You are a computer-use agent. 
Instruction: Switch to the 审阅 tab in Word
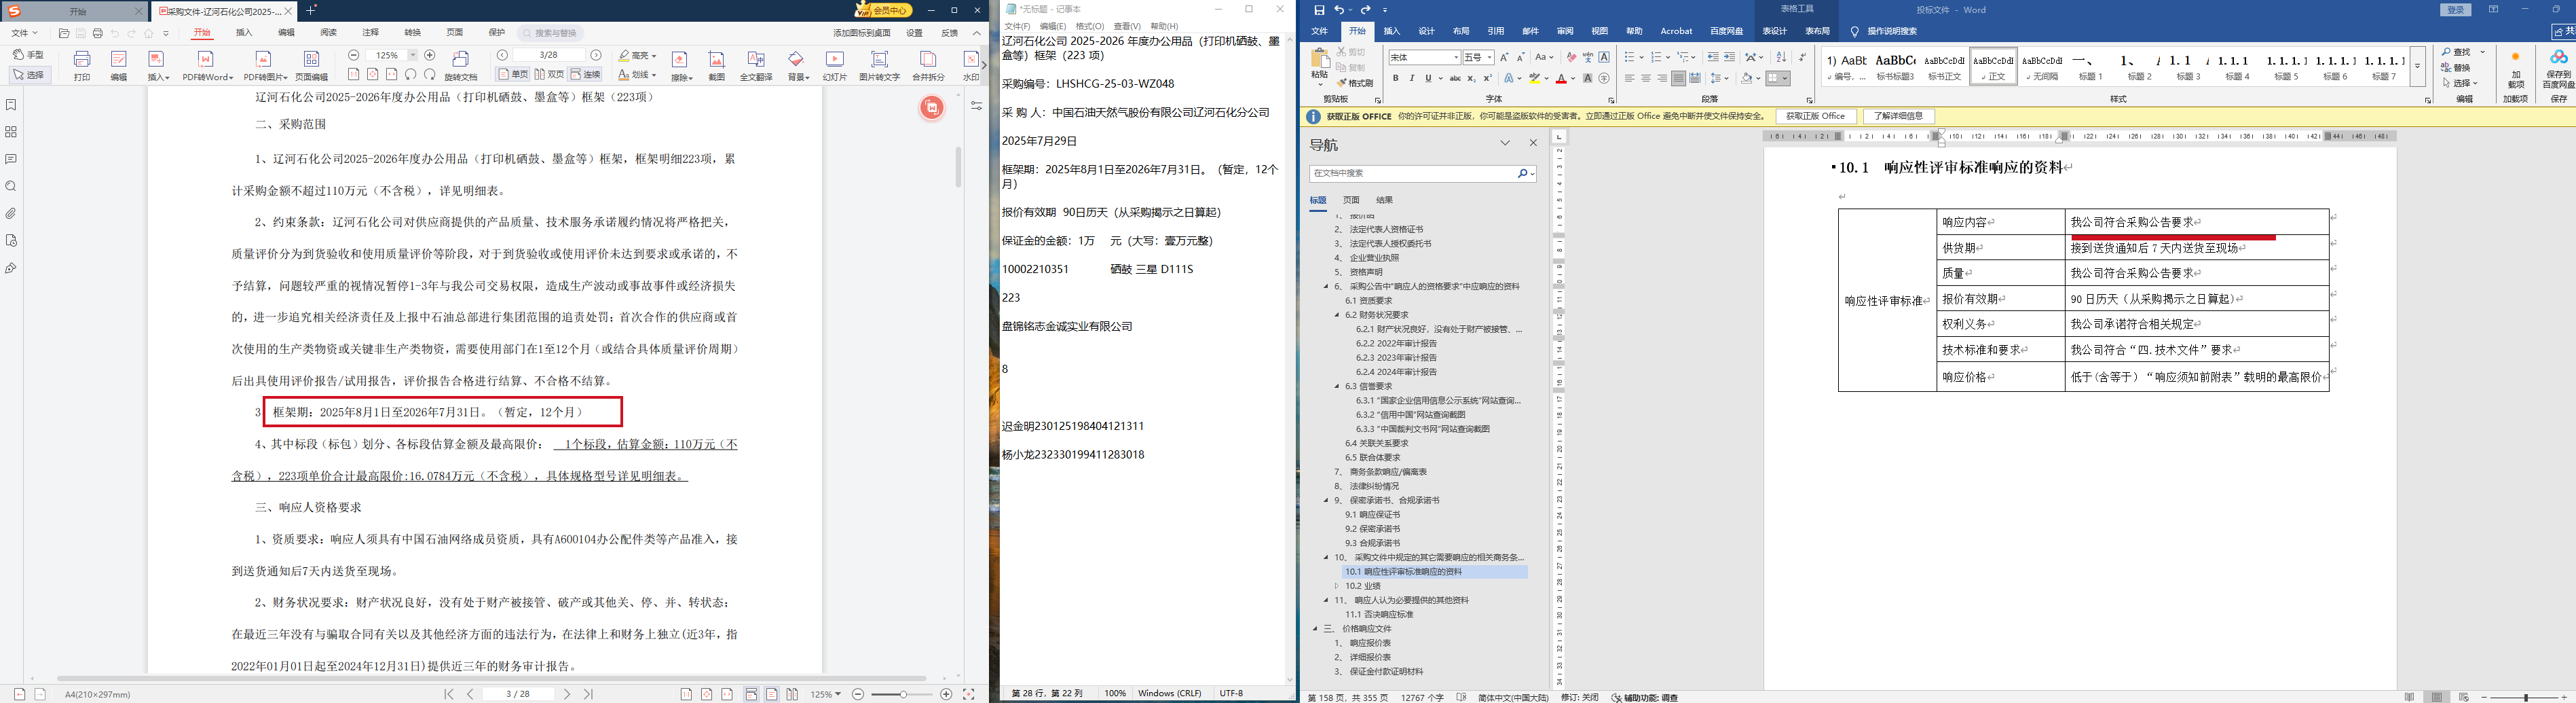coord(1565,31)
